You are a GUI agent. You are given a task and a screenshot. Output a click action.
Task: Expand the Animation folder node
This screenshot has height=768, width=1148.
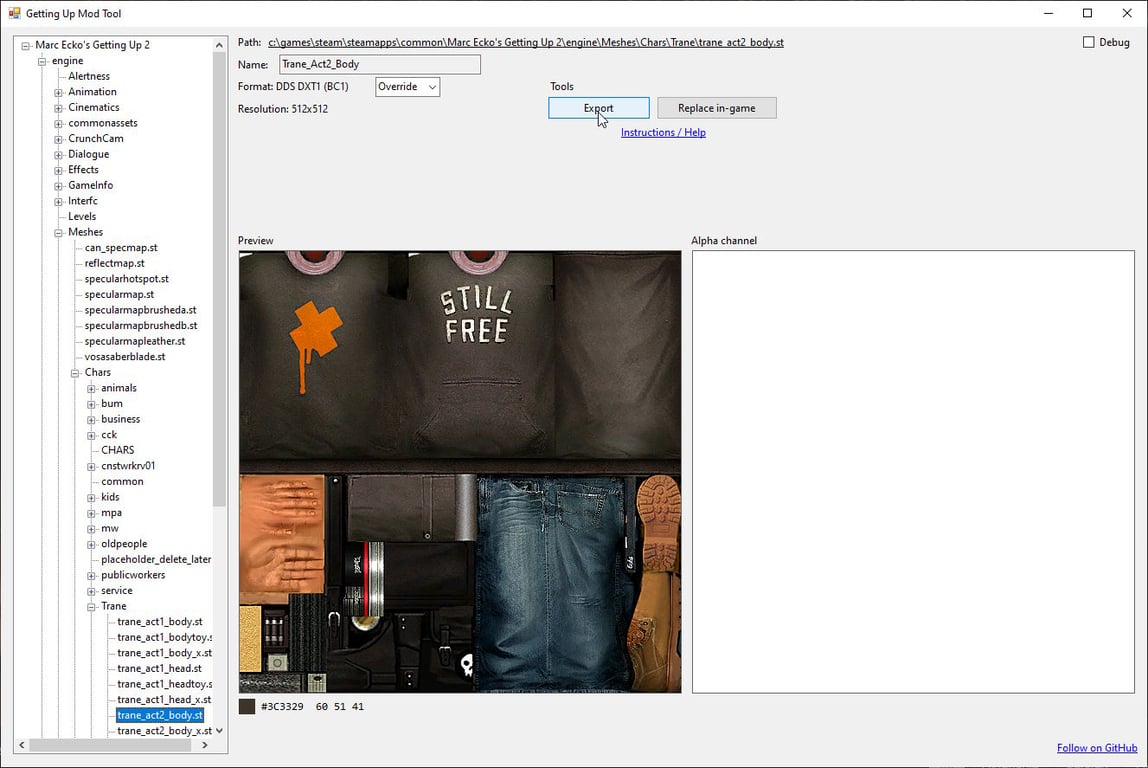coord(59,92)
